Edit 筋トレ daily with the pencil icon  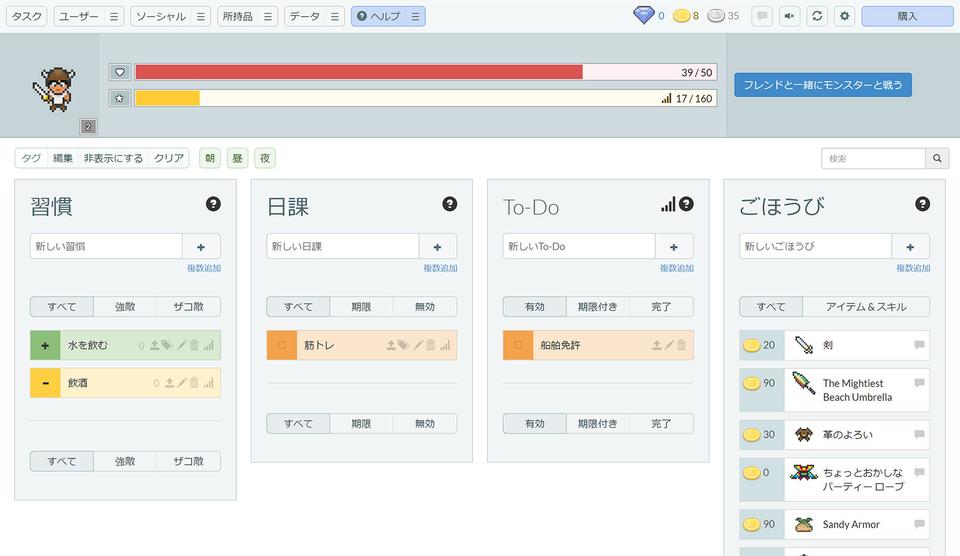click(418, 345)
